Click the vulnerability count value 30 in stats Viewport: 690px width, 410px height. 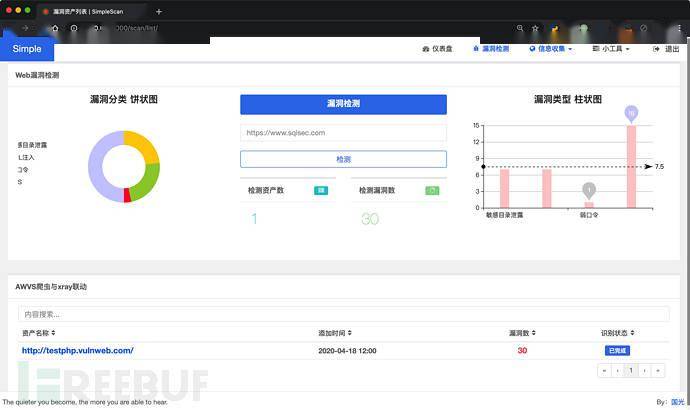[370, 219]
